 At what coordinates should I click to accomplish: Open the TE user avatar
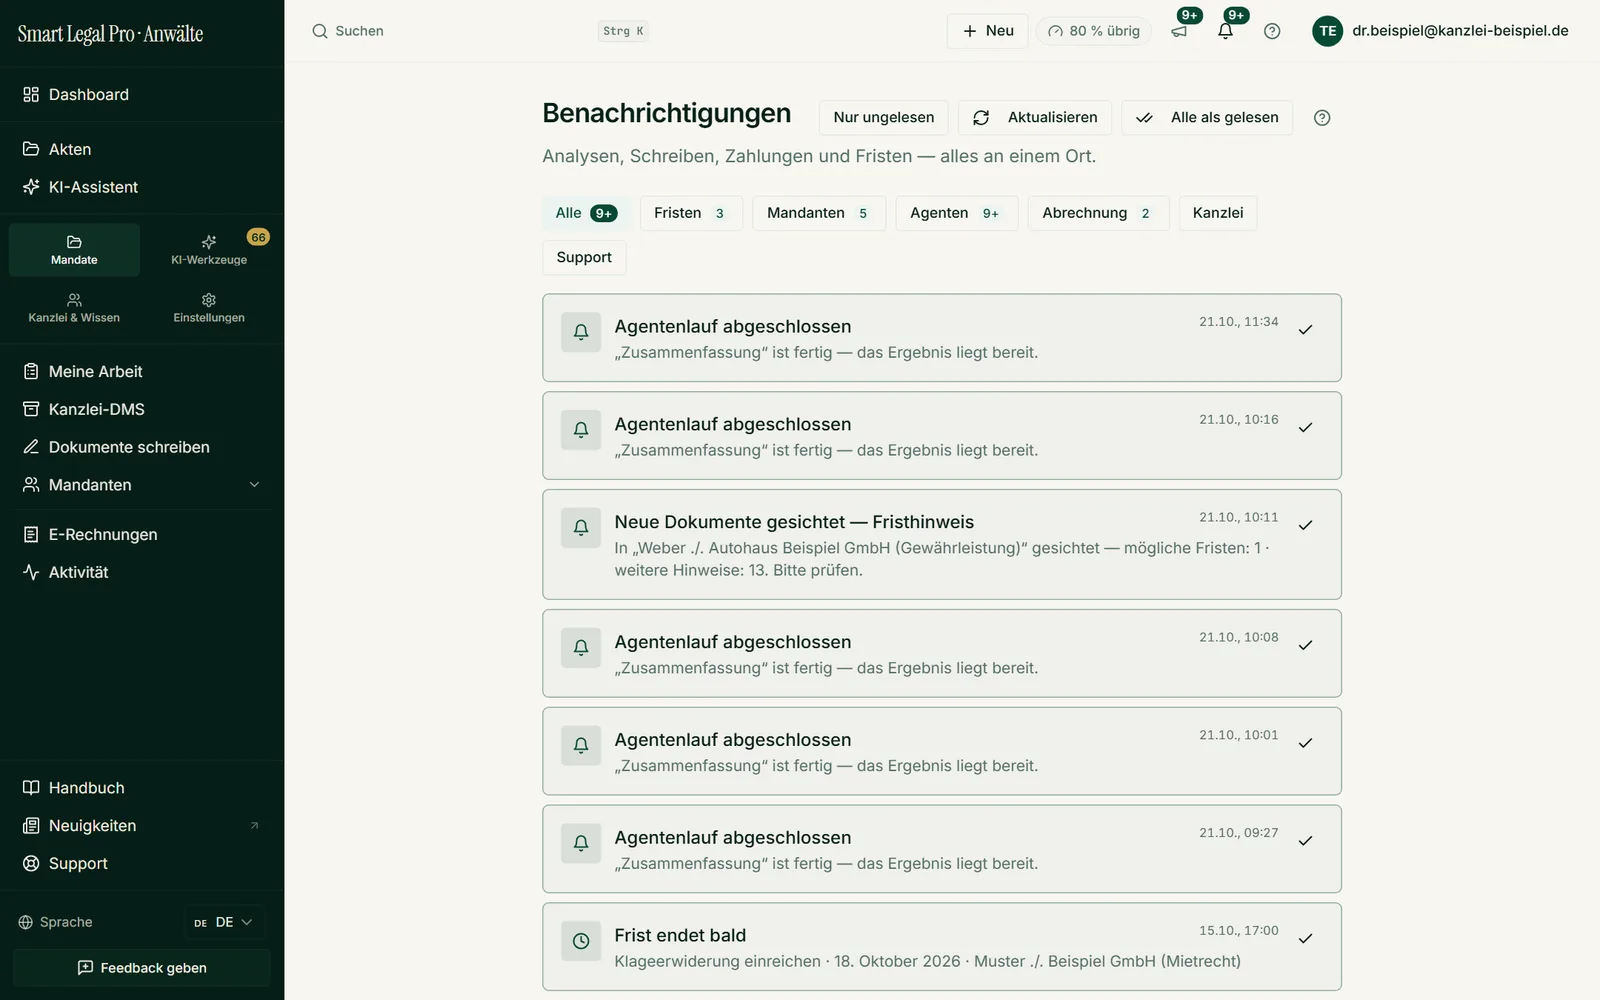pos(1327,31)
